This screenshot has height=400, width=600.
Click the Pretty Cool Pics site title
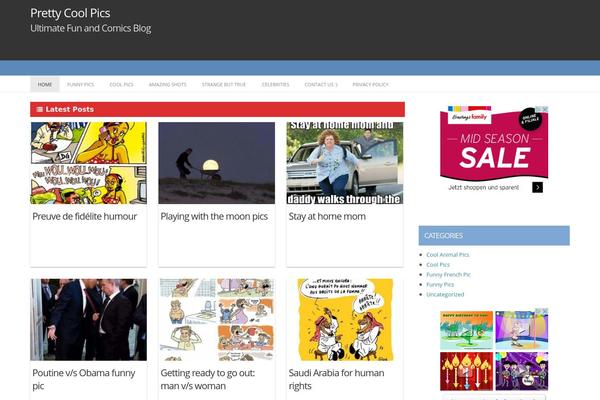coord(70,13)
